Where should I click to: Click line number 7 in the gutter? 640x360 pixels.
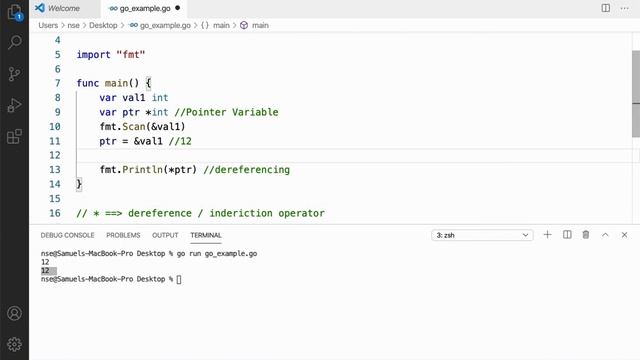[x=58, y=83]
